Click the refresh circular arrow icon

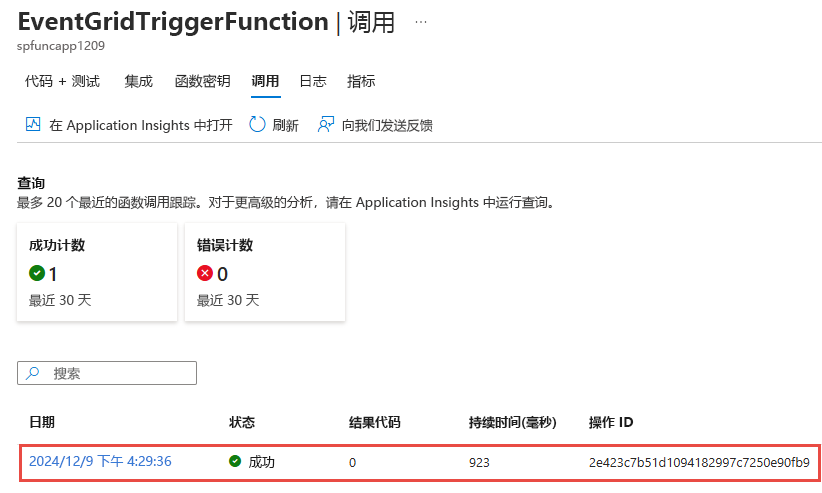click(257, 124)
